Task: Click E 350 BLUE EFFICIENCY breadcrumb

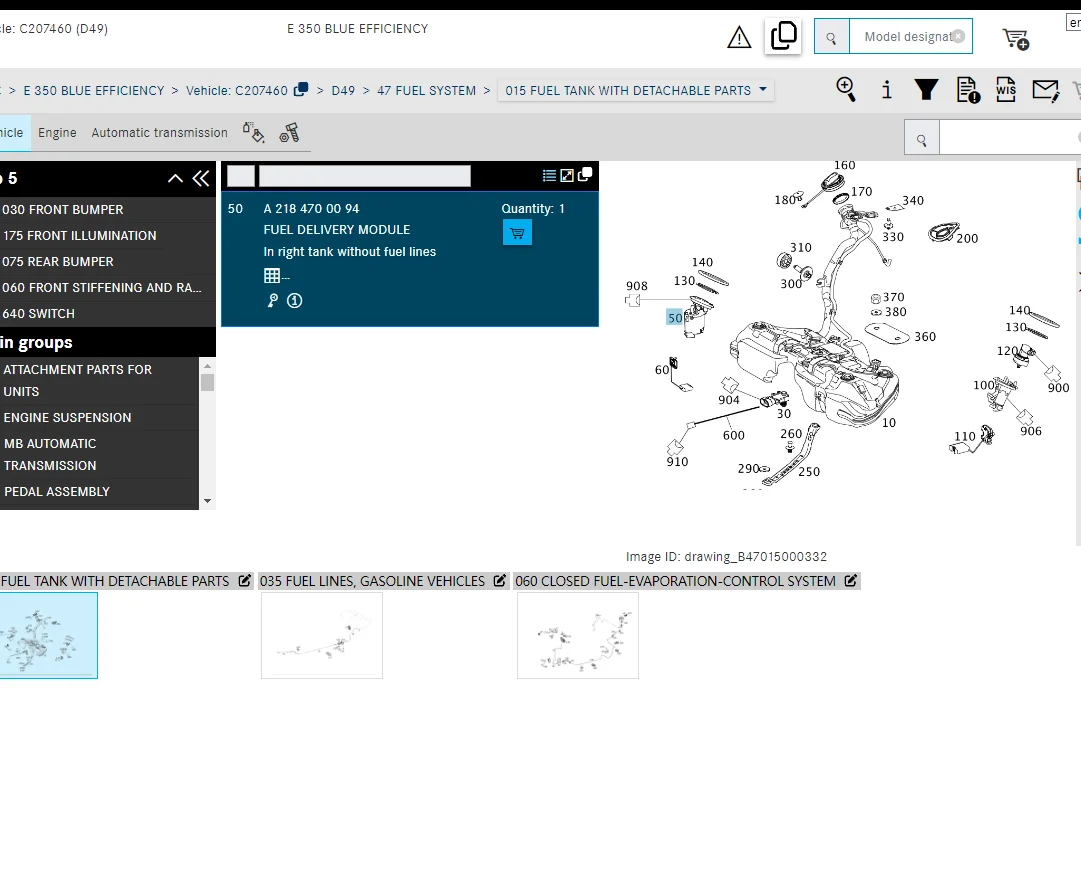Action: (x=94, y=90)
